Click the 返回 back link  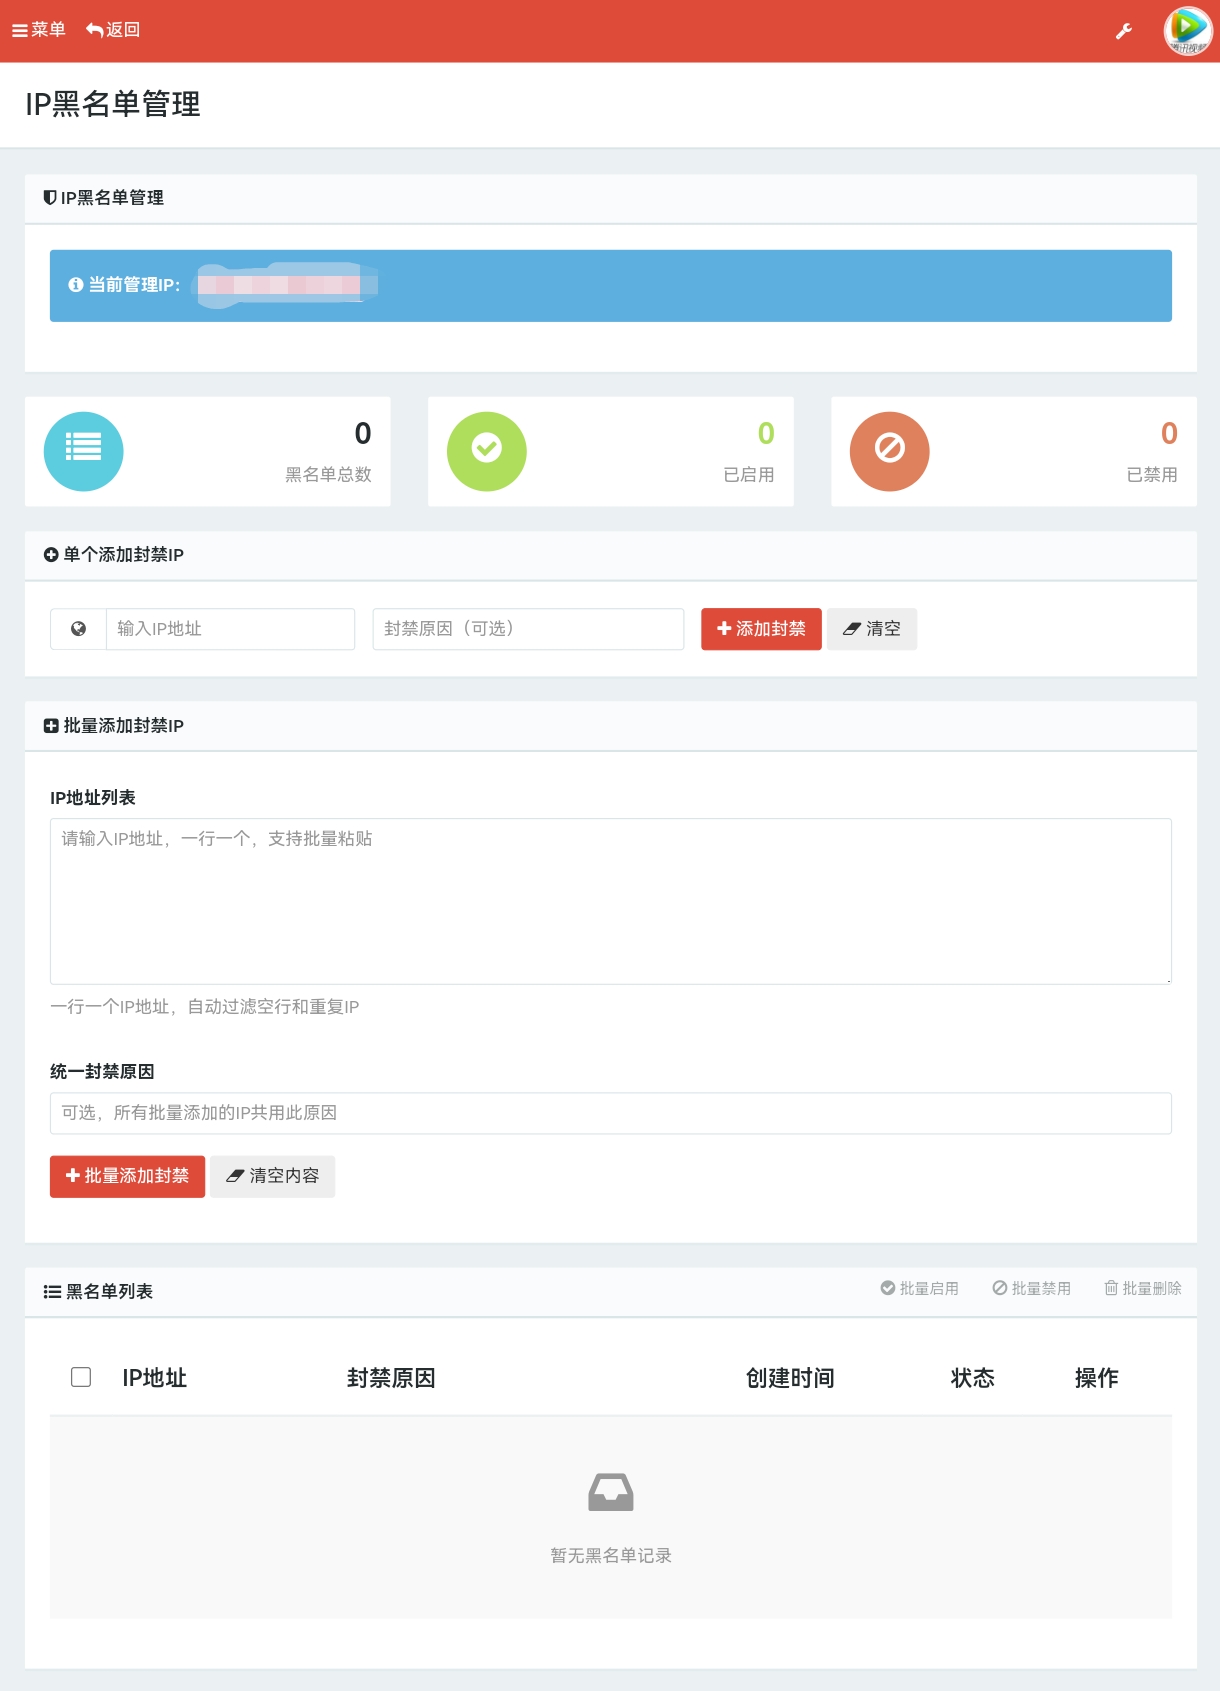[x=113, y=30]
